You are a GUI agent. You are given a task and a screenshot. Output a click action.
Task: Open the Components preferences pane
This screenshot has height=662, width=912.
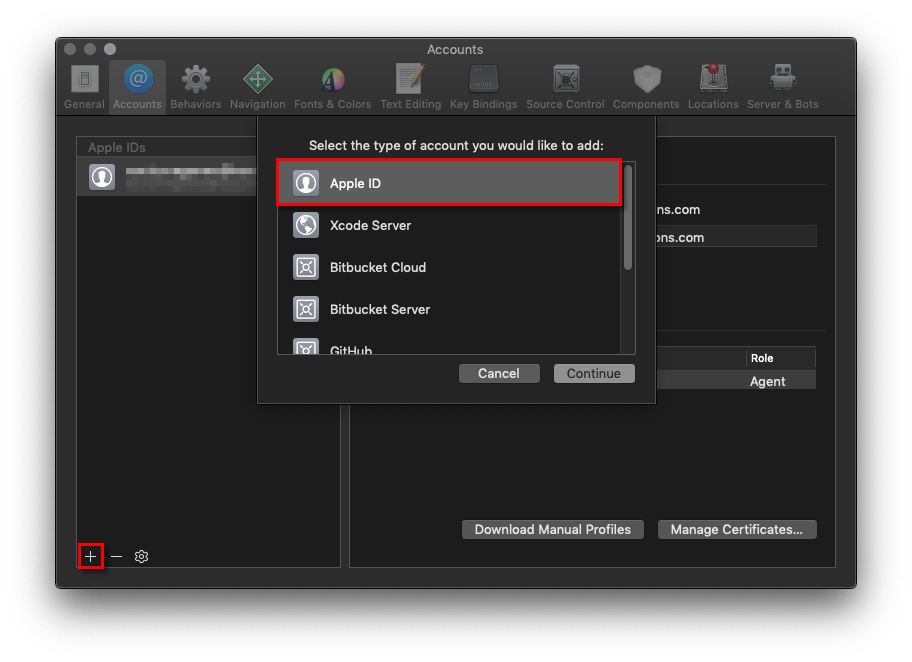[645, 86]
